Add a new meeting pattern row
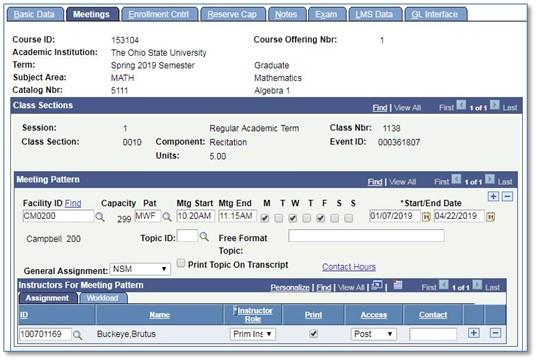Screen dimensions: 536x360 (x=493, y=196)
